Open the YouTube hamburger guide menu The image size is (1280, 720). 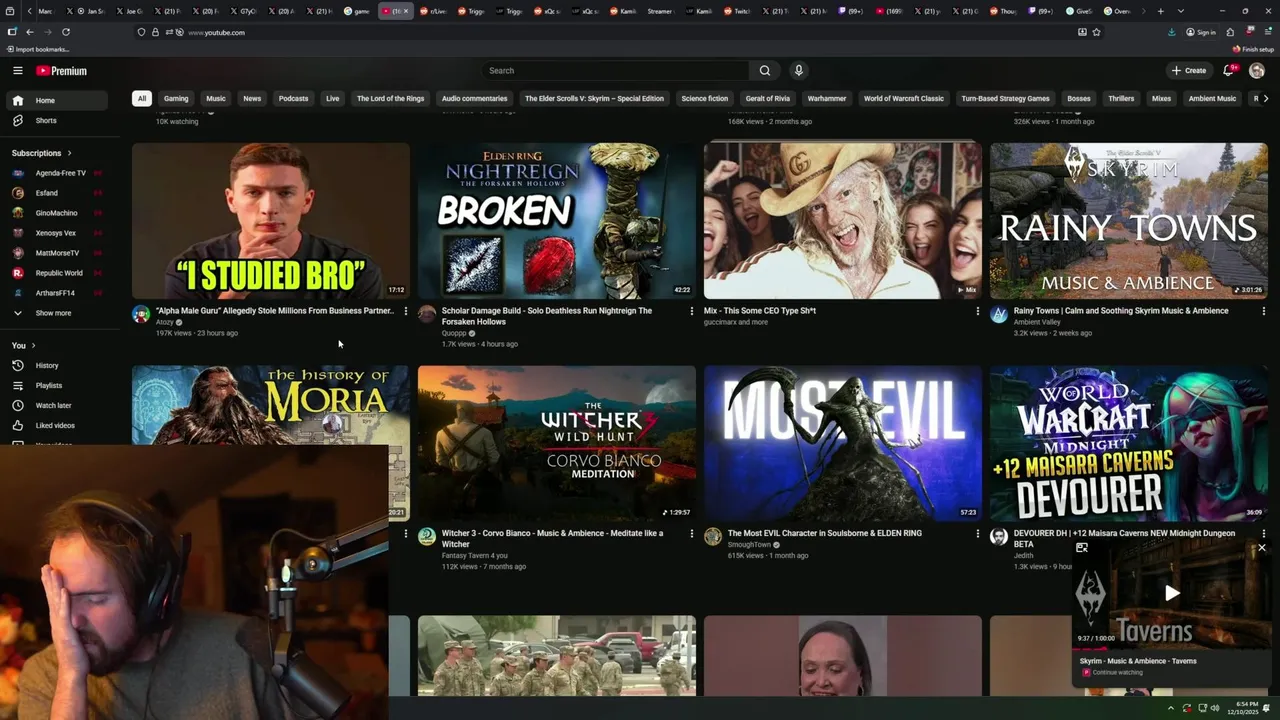point(17,71)
